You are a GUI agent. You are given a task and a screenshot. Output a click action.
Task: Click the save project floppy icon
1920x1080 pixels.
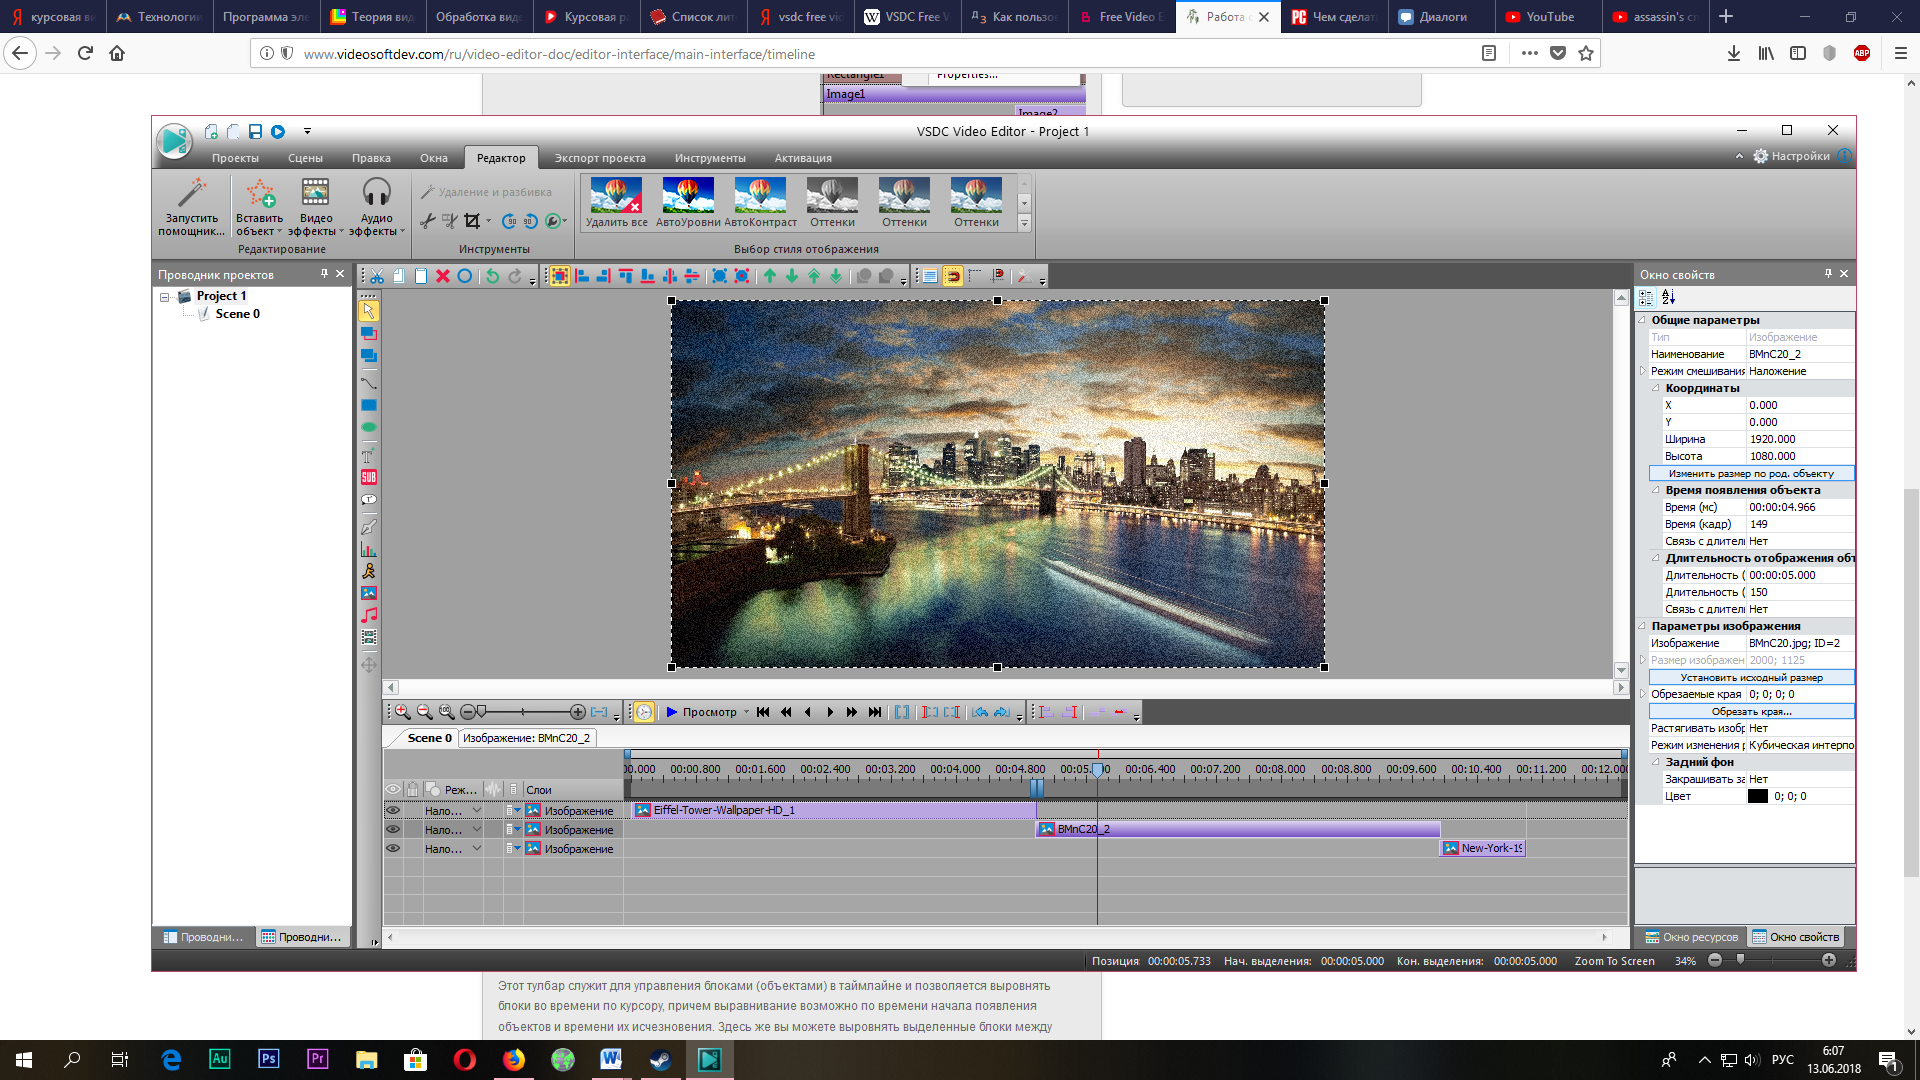[255, 131]
